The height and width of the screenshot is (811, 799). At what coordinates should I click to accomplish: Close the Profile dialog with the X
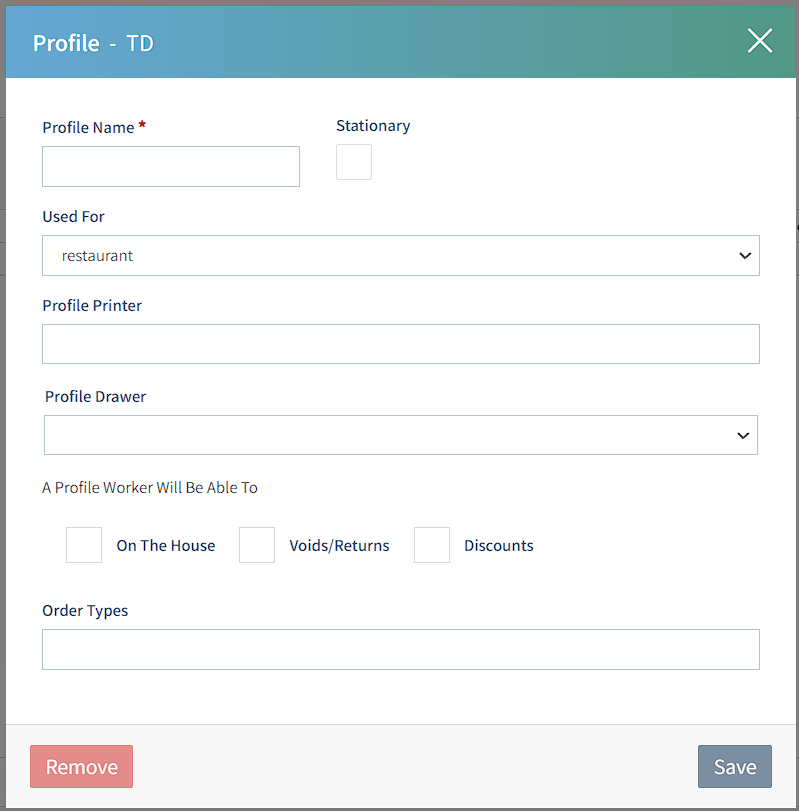click(x=760, y=41)
